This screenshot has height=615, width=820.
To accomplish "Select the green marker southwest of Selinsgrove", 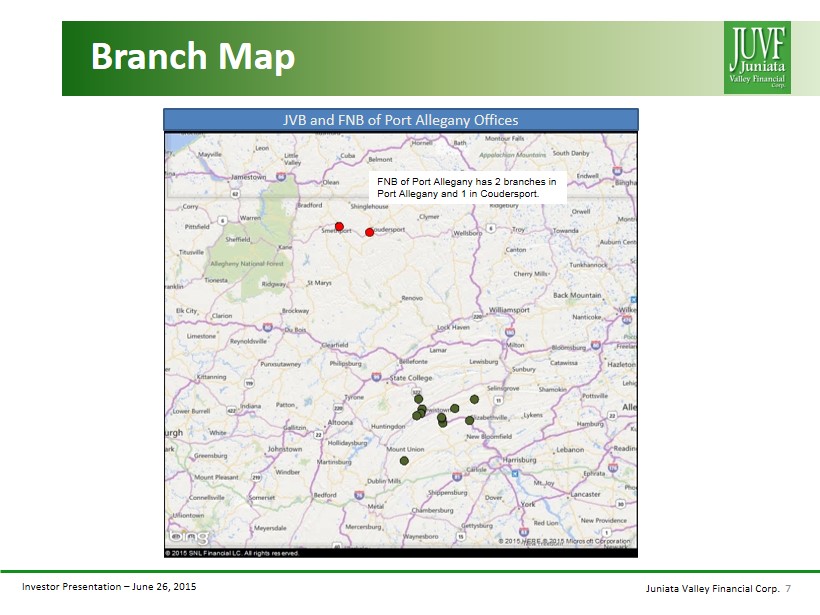I will point(474,399).
